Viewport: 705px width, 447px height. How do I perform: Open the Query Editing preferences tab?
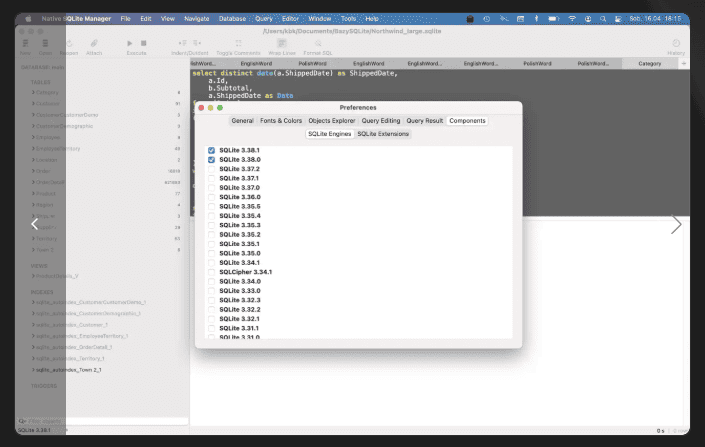381,121
